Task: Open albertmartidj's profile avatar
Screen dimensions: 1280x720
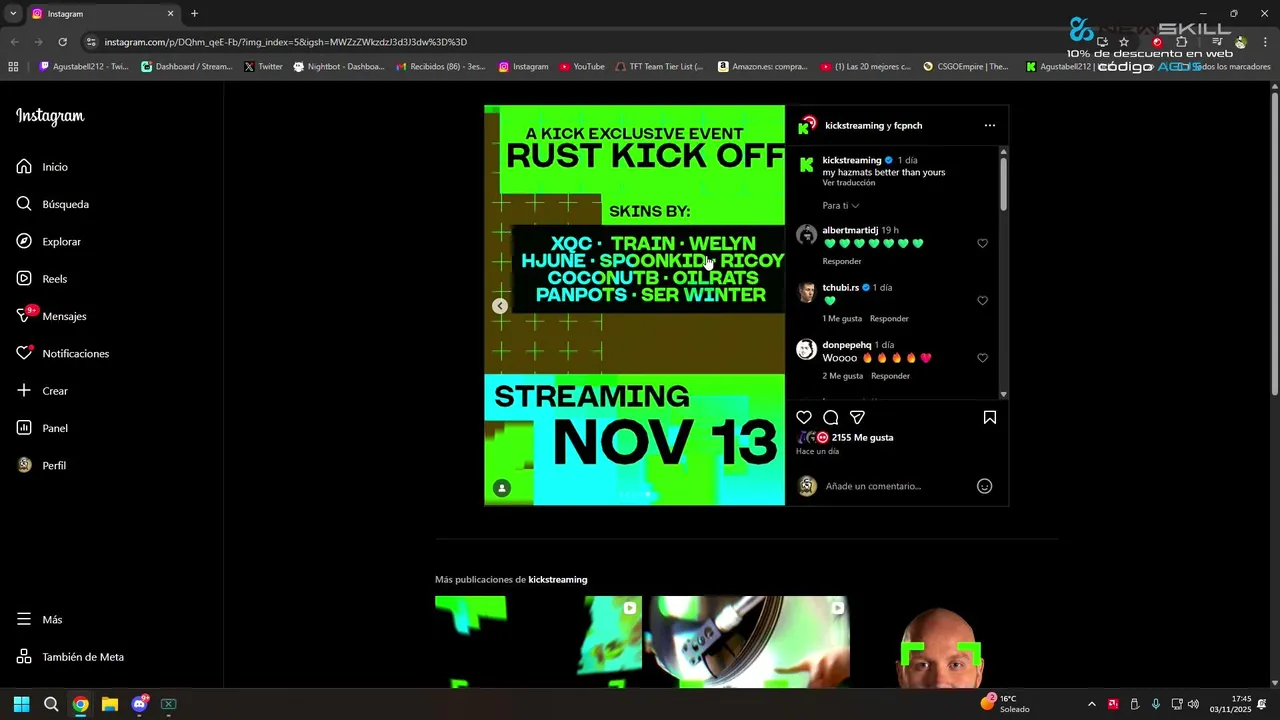Action: (x=806, y=235)
